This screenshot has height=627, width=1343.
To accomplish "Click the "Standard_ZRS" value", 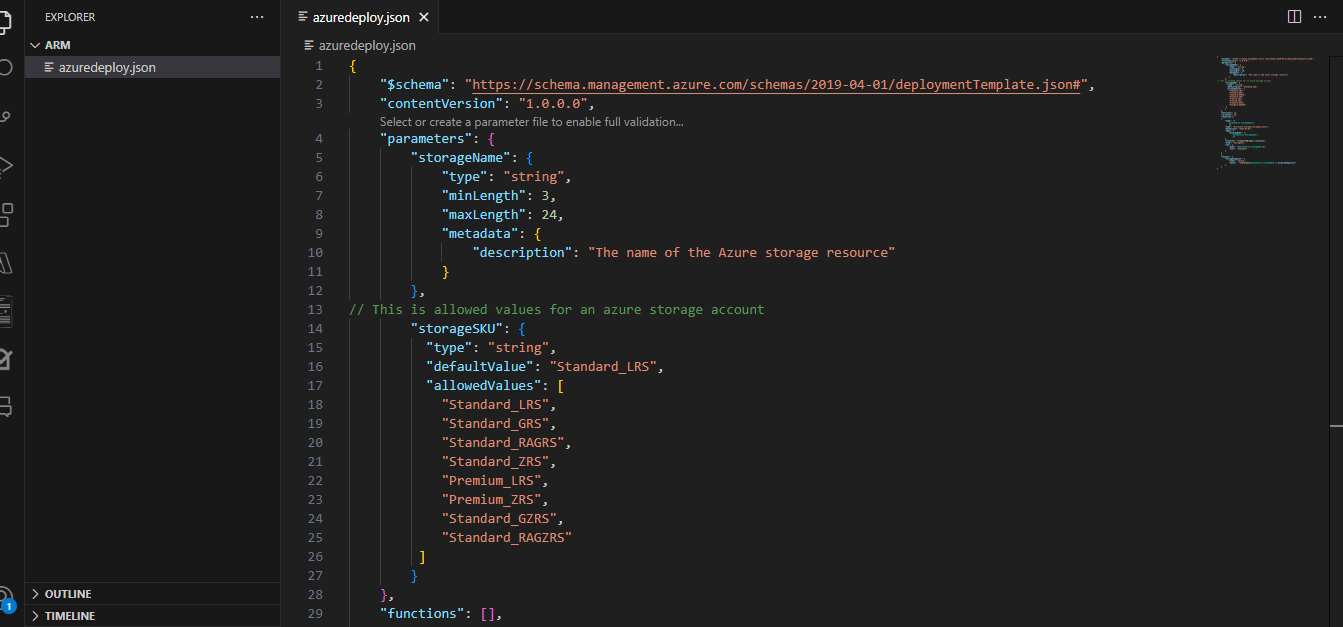I will [495, 462].
